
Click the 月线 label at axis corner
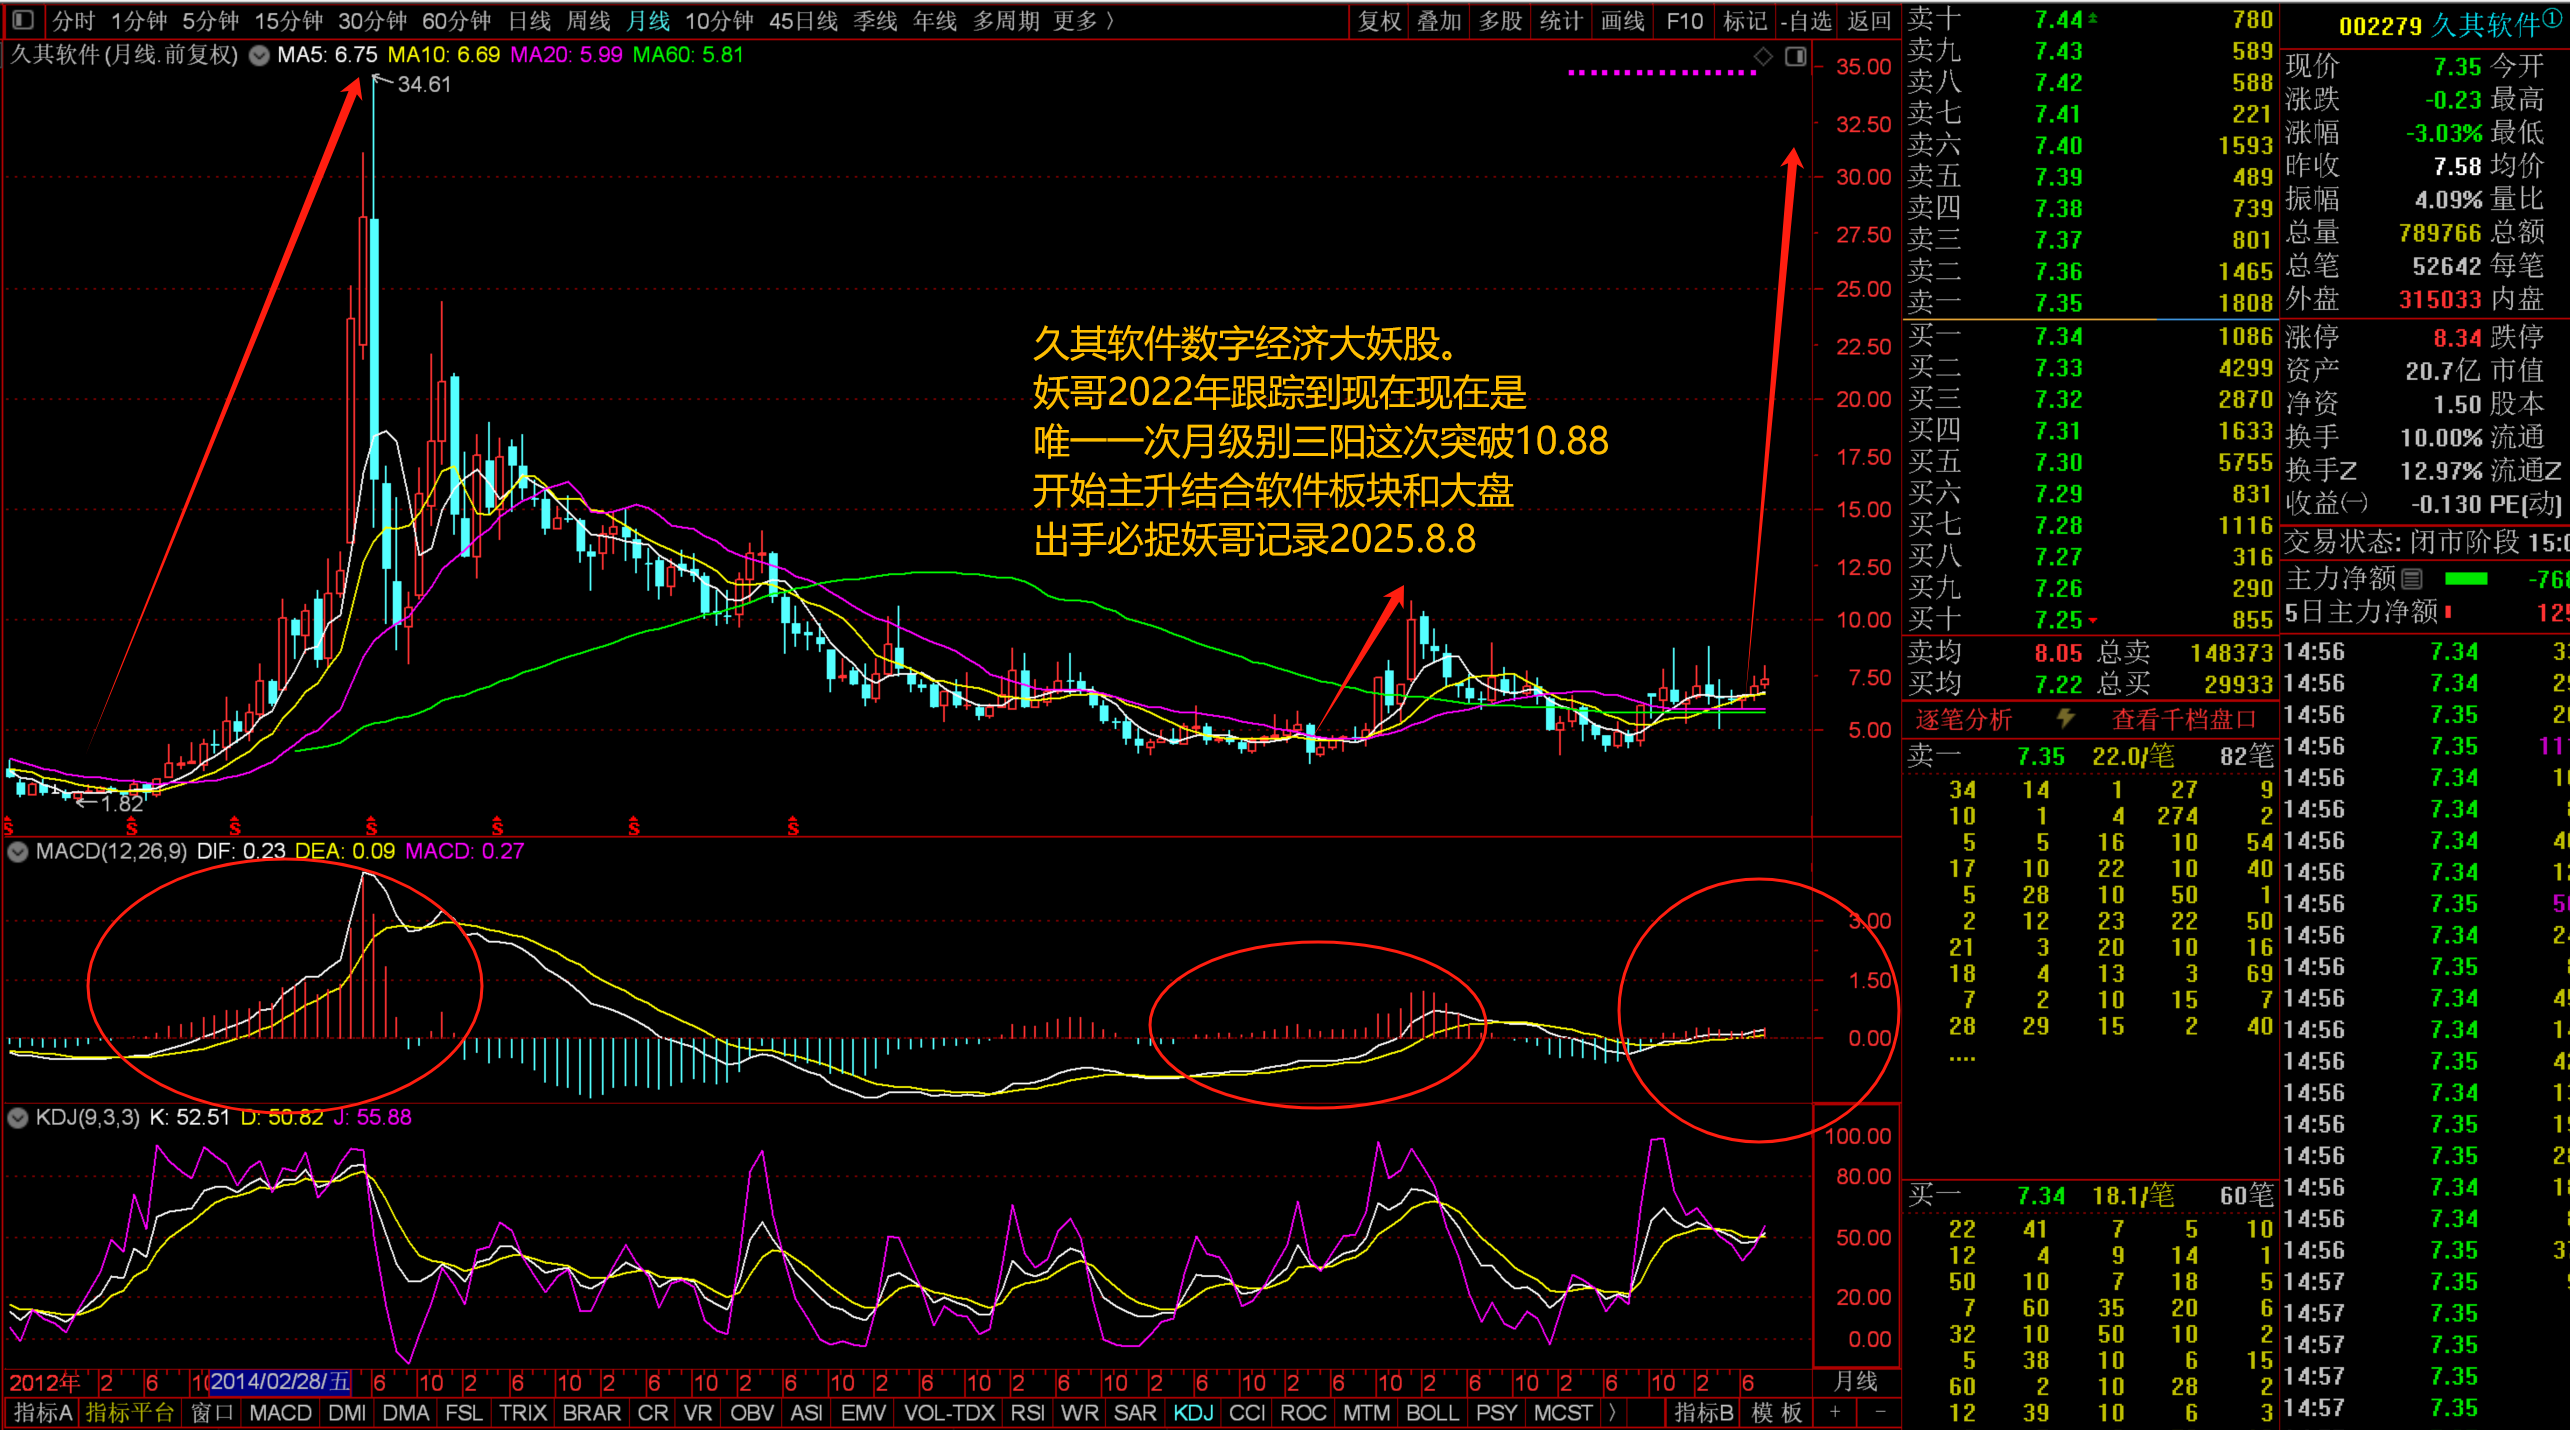pos(1855,1382)
